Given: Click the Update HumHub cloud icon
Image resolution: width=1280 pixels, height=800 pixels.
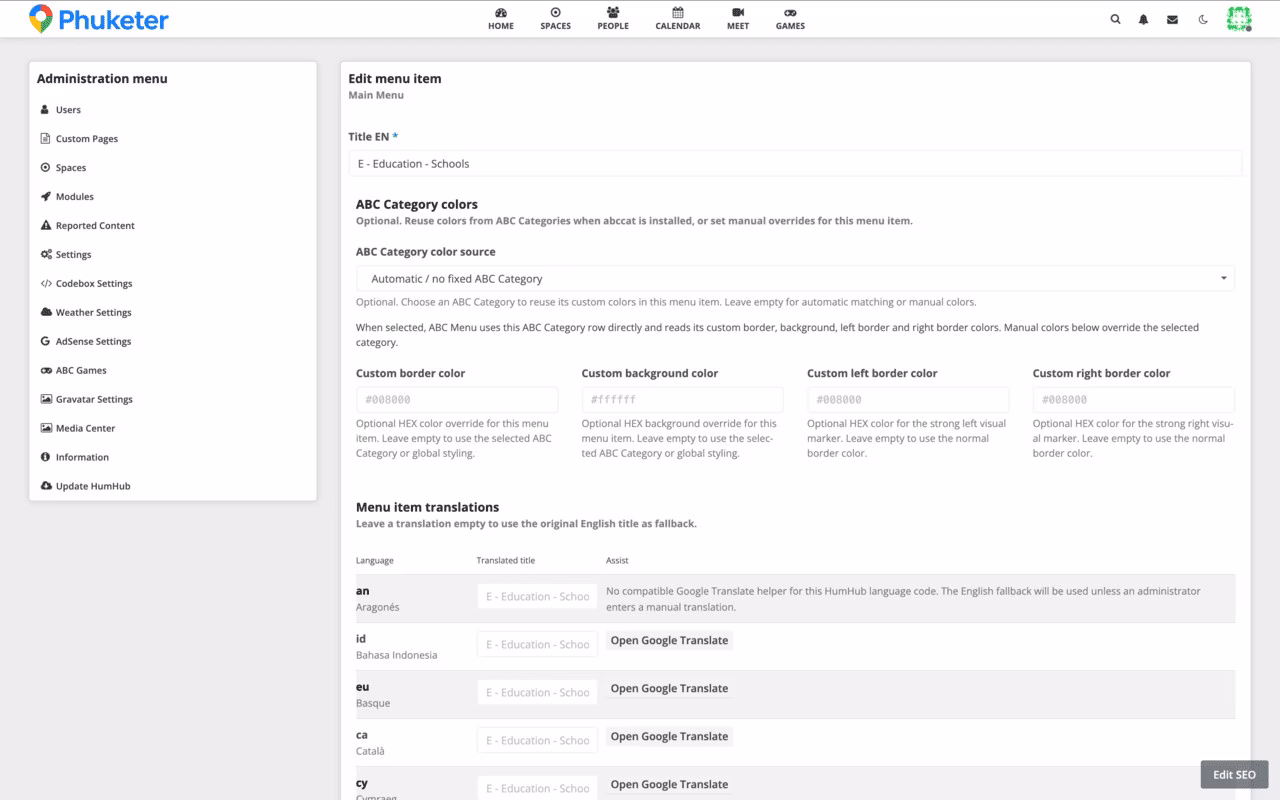Looking at the screenshot, I should pos(46,487).
